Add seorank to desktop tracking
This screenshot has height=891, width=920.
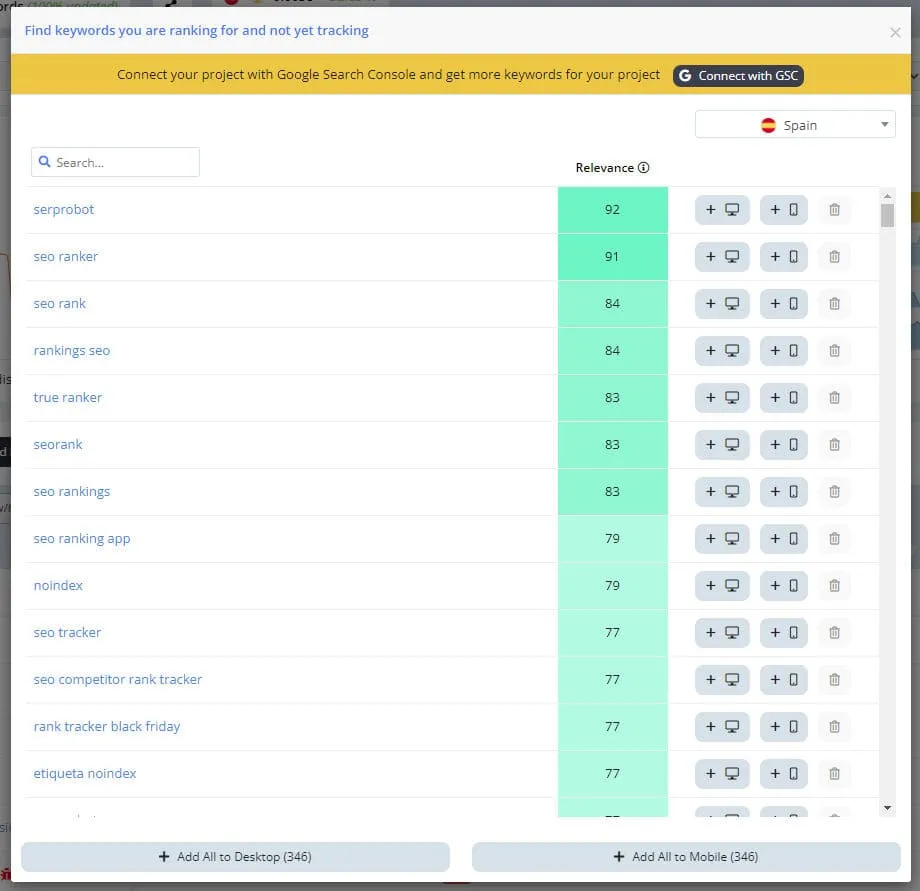(x=722, y=445)
